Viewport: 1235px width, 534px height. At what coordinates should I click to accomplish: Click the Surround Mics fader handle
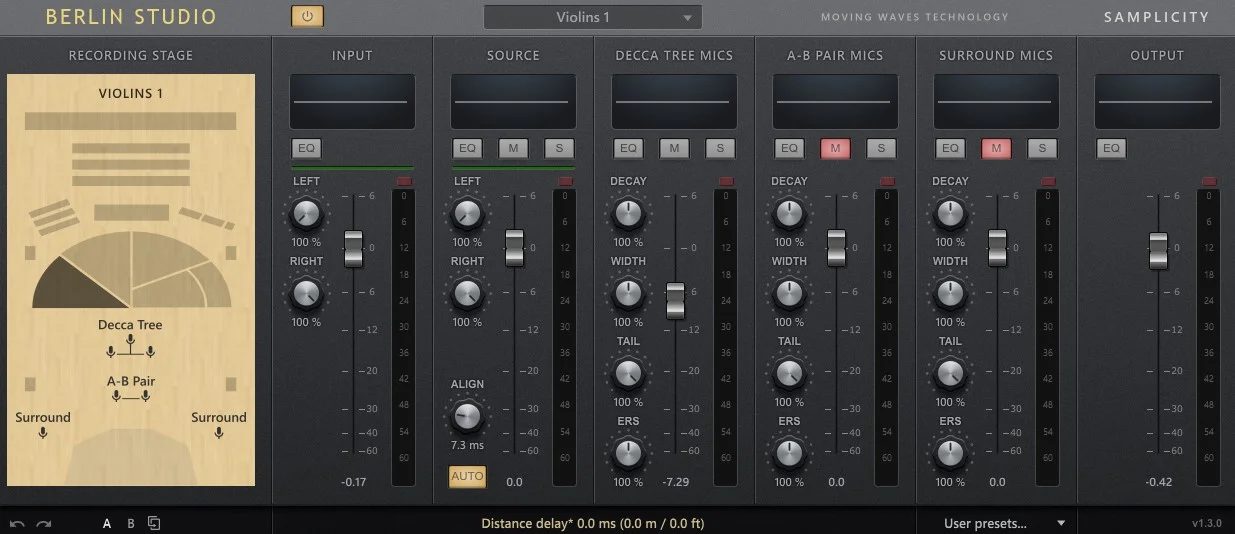coord(997,247)
